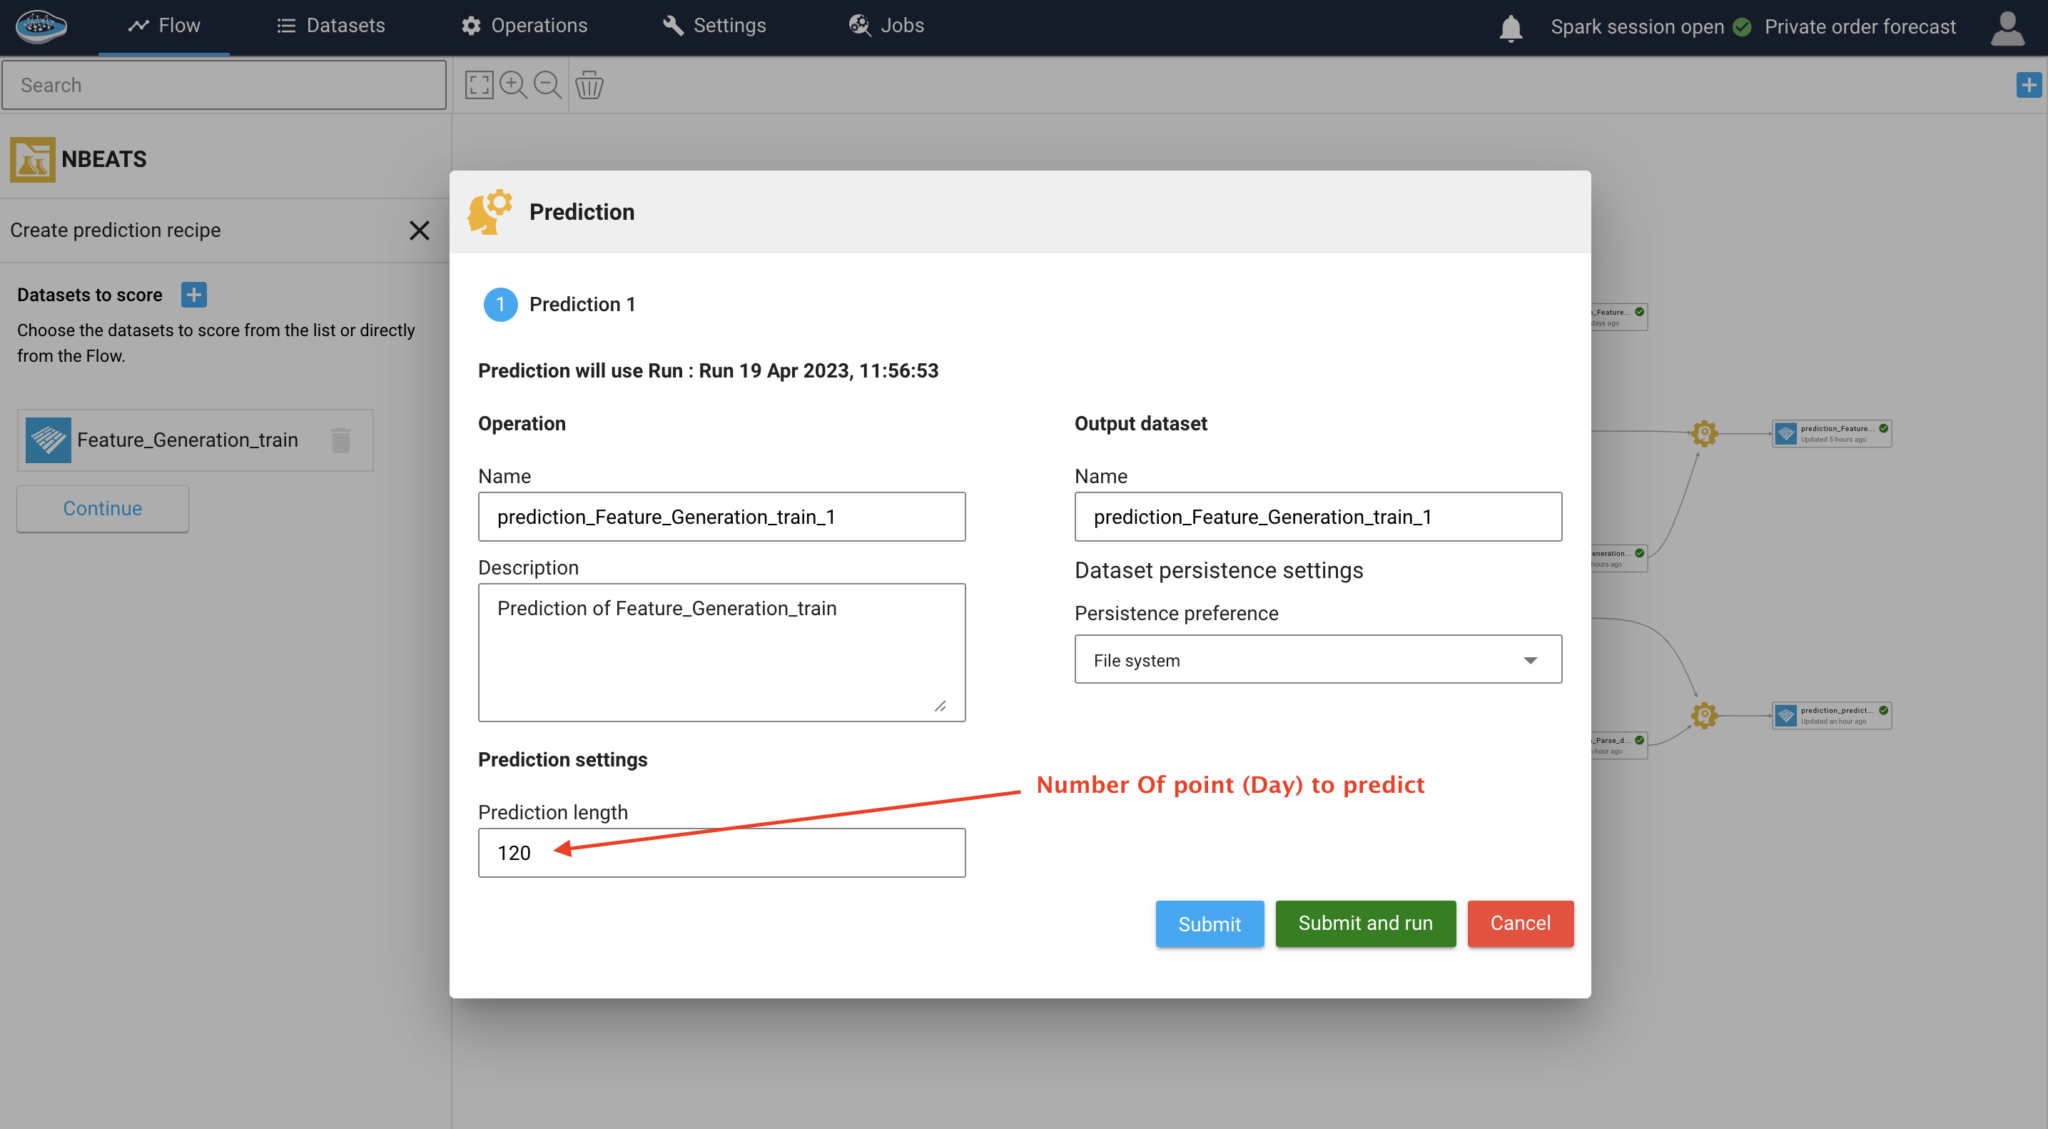Click the fit-to-screen icon in the flow toolbar
2048x1129 pixels.
click(479, 84)
